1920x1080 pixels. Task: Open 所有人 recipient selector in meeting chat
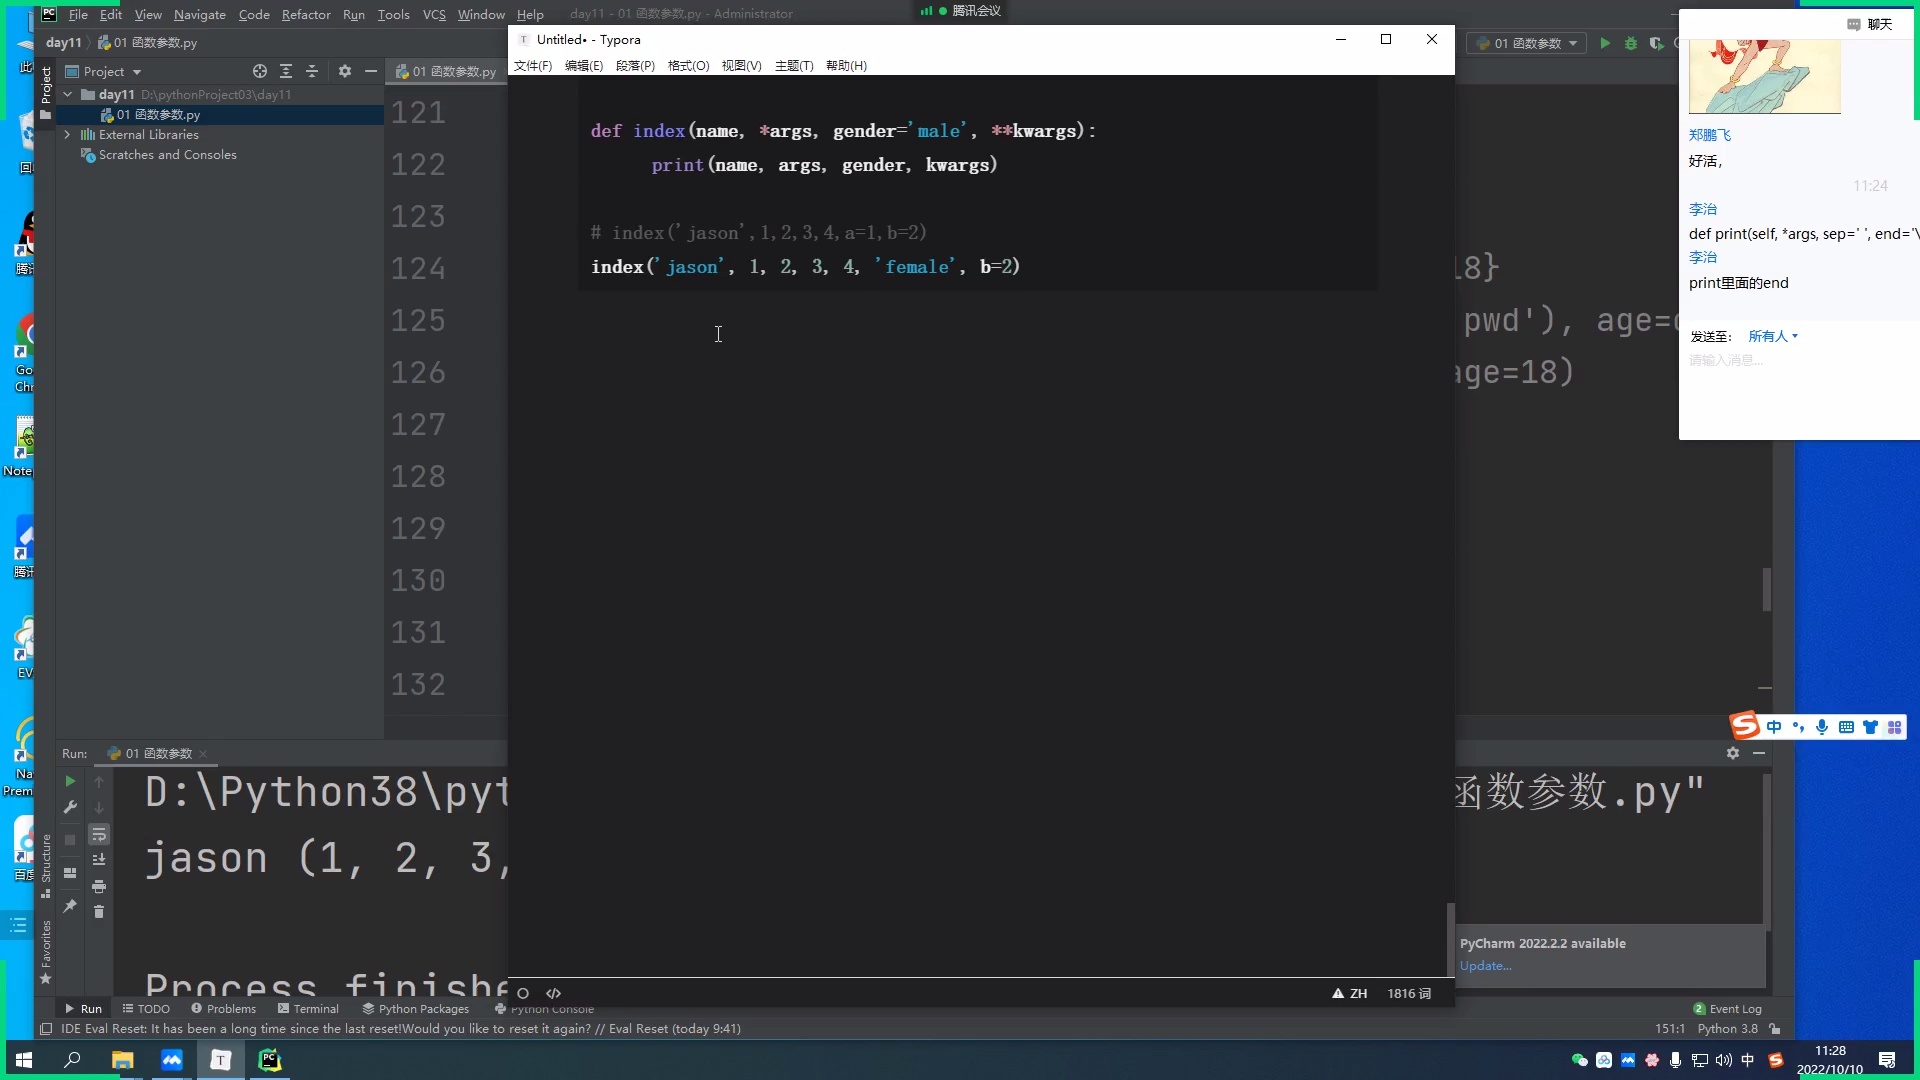pos(1771,336)
